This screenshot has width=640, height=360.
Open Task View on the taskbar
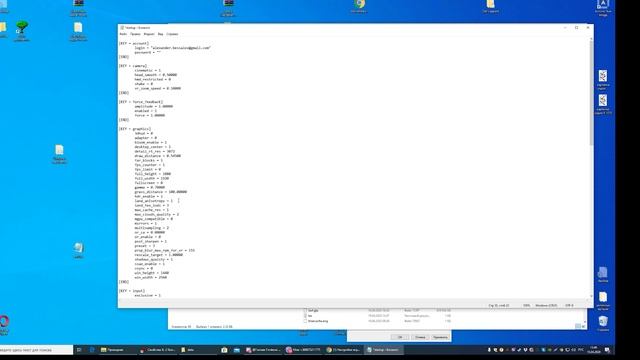click(x=79, y=350)
